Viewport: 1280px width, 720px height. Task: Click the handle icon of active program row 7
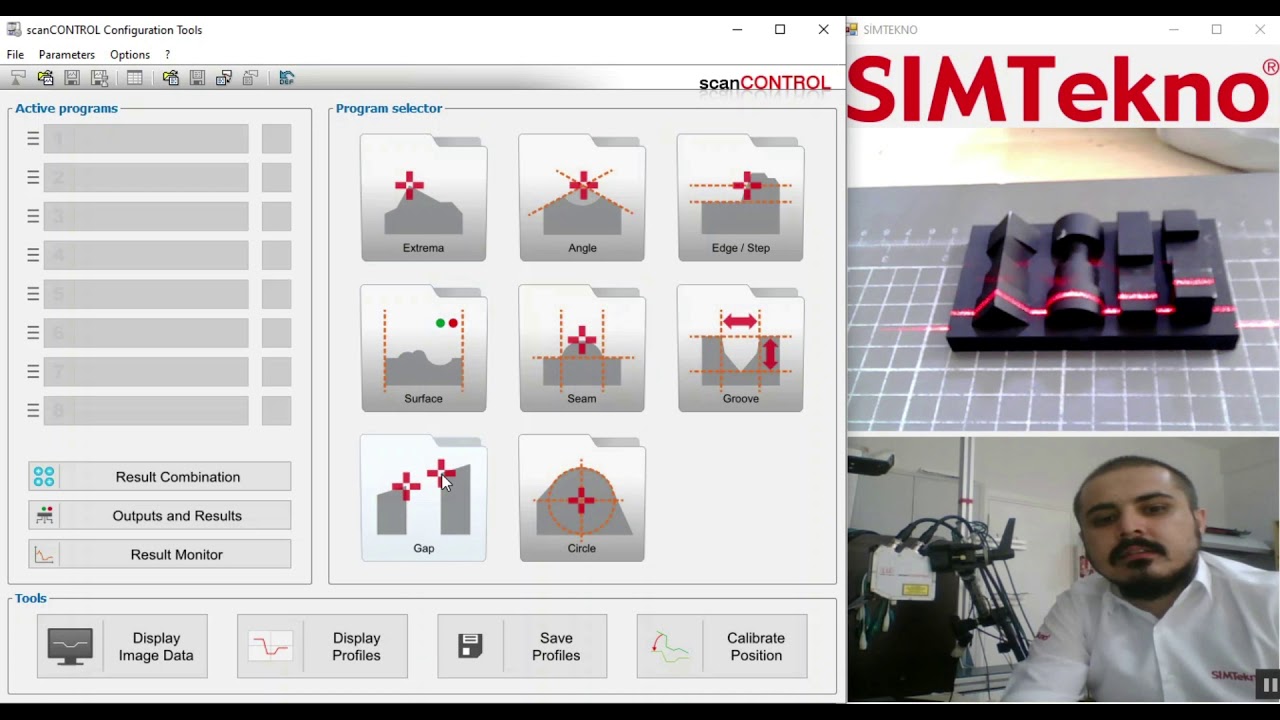coord(33,371)
